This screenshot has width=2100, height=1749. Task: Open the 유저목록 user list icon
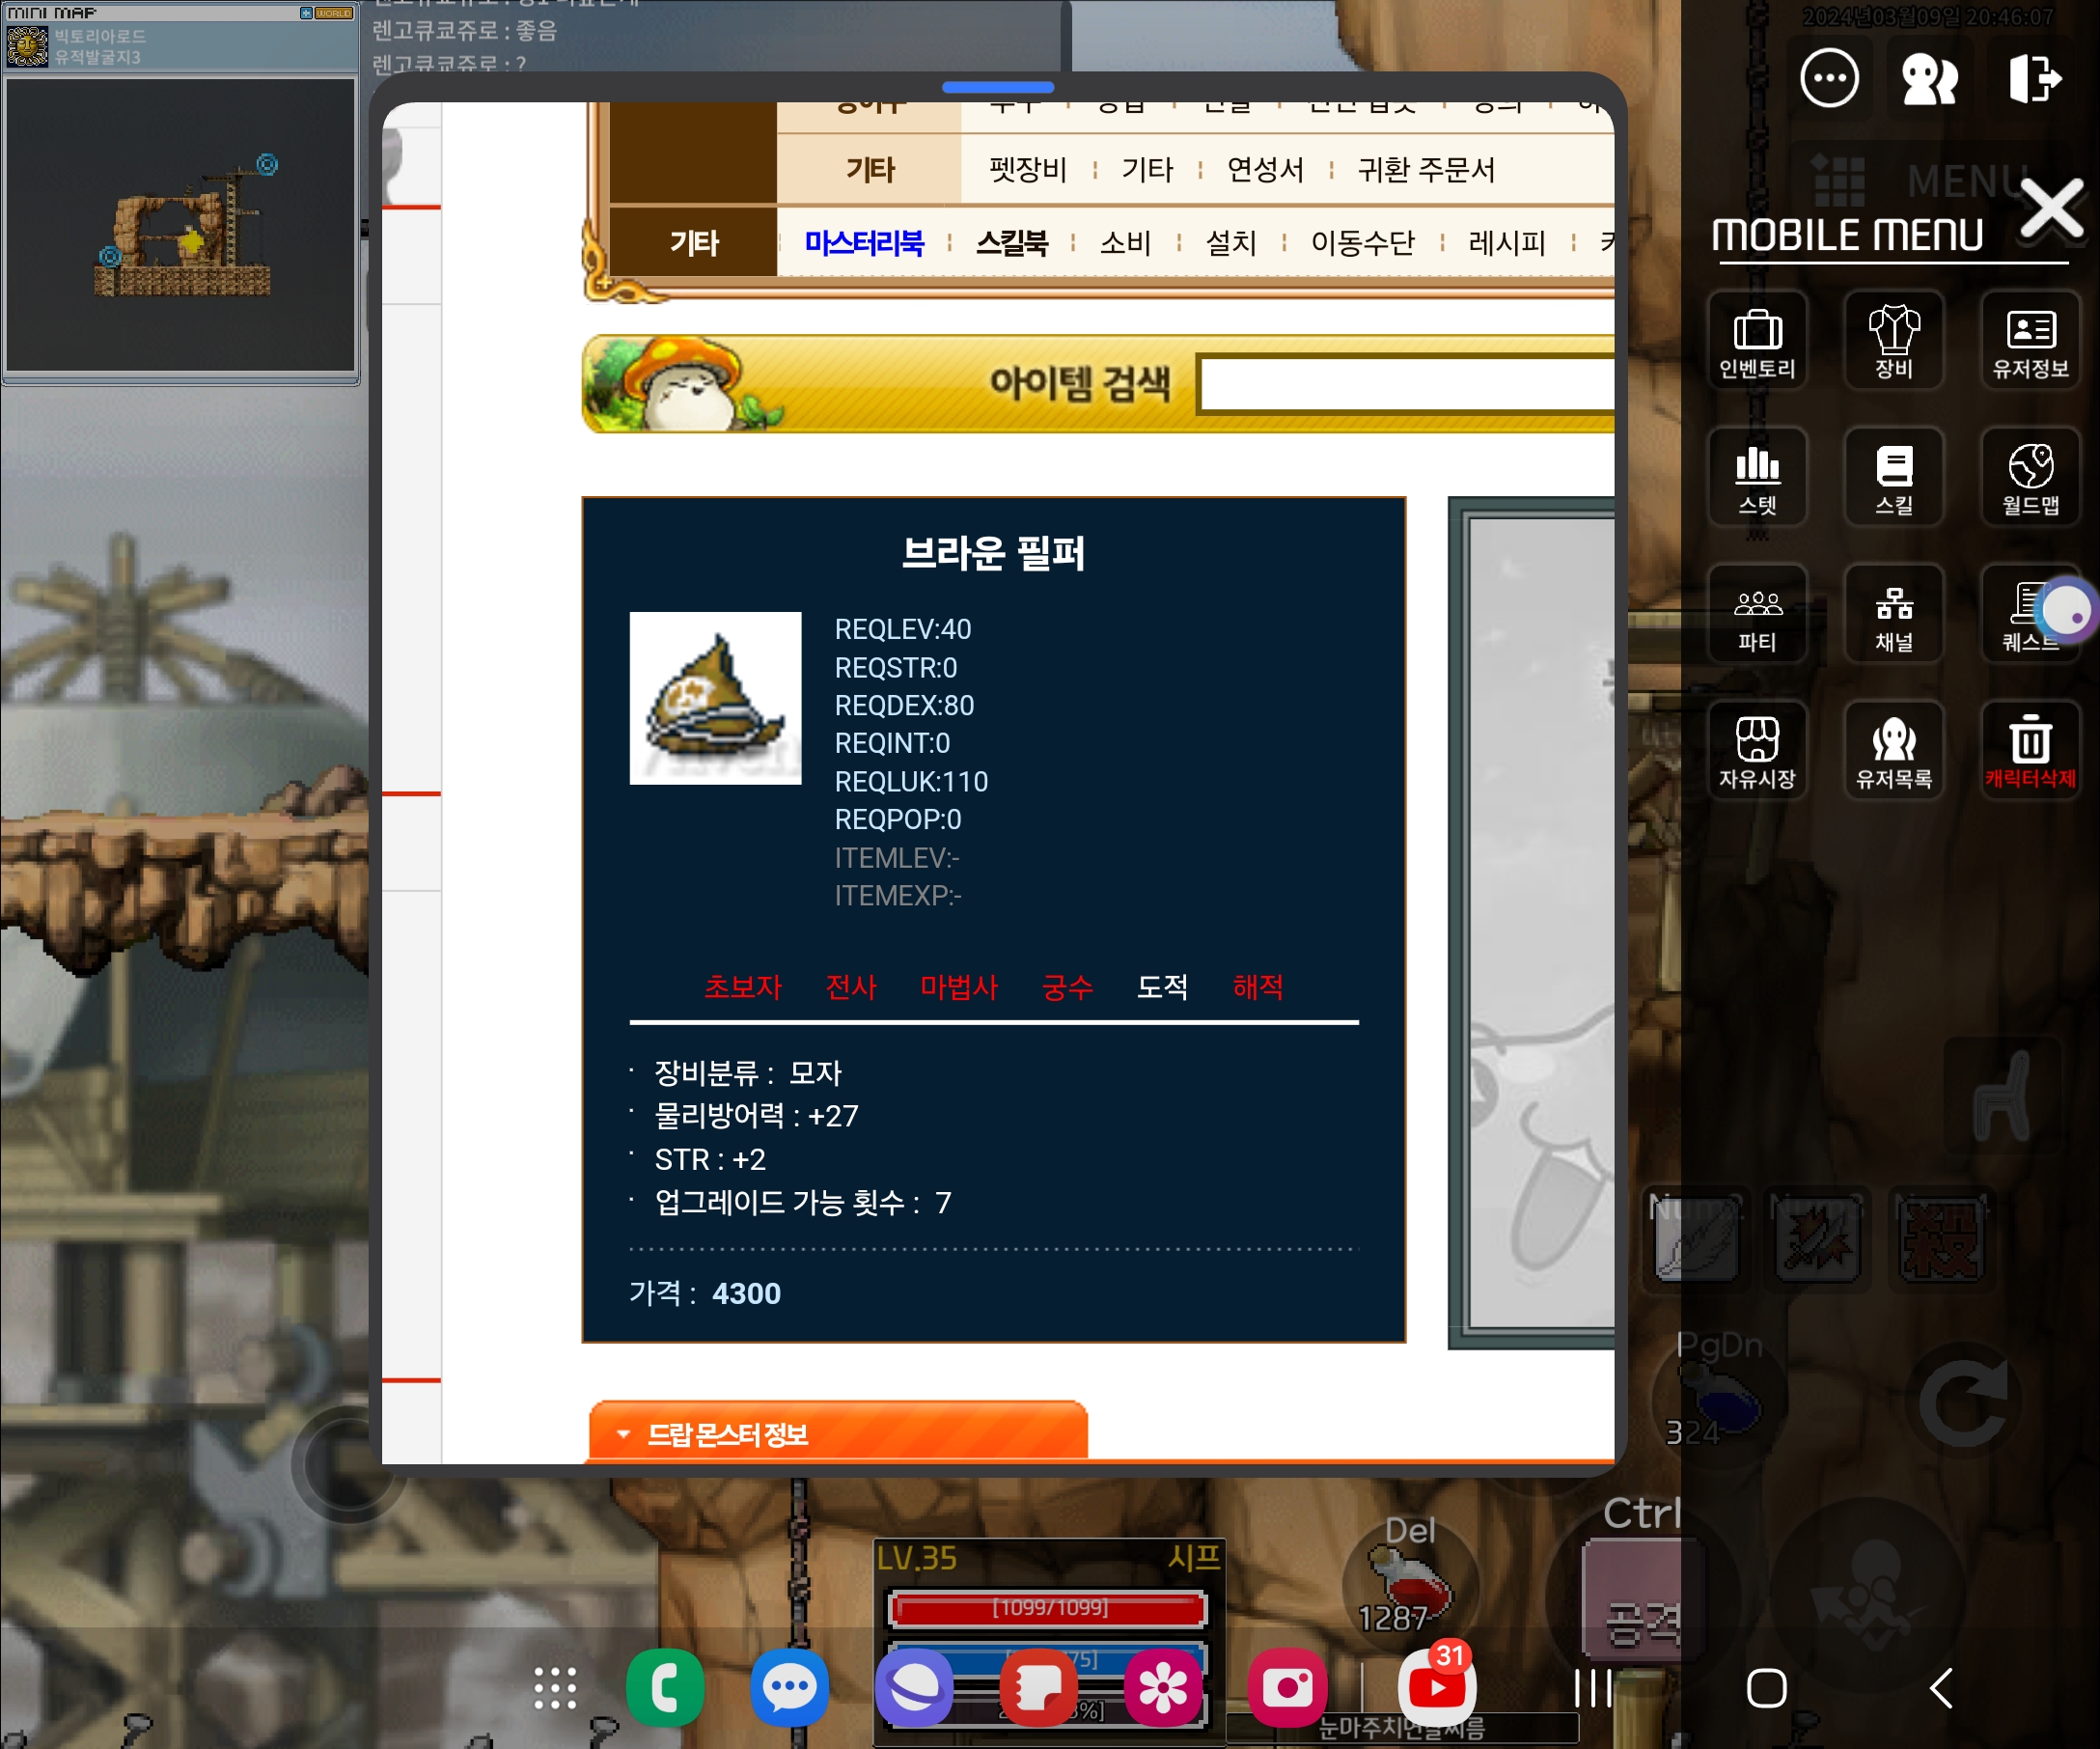tap(1894, 750)
